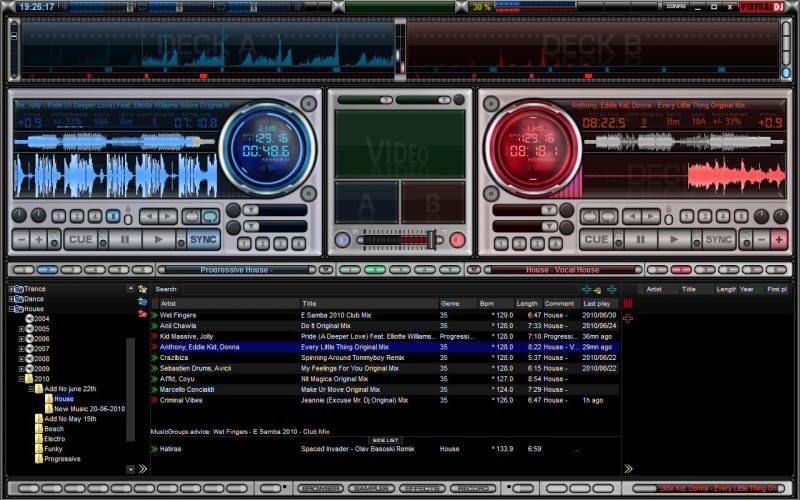Image resolution: width=800 pixels, height=500 pixels.
Task: Select the New Music 20-06-2010 folder
Action: click(89, 409)
